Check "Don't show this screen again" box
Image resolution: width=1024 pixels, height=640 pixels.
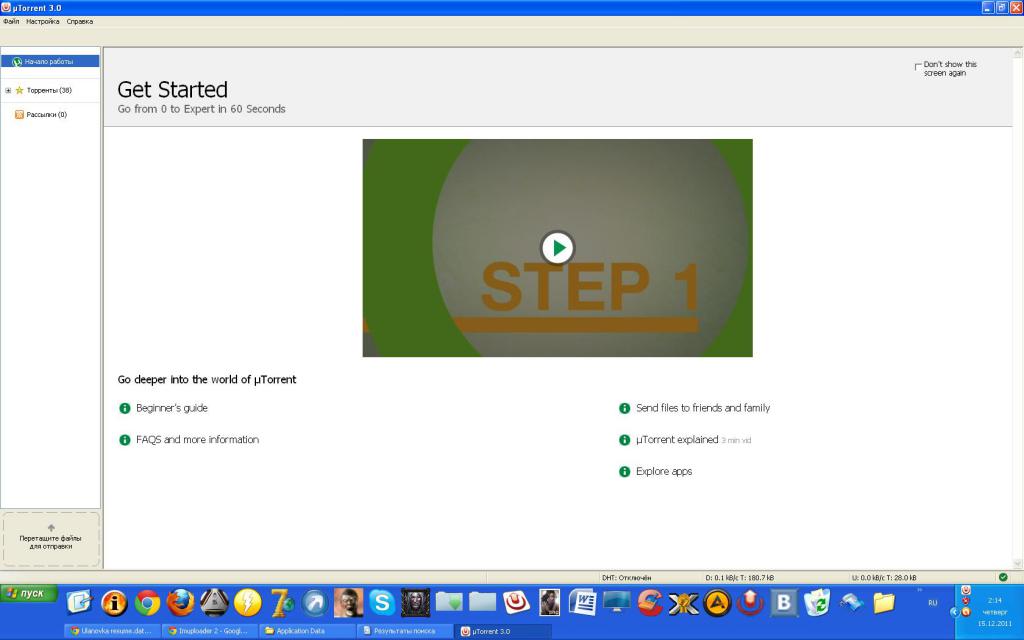[x=918, y=67]
